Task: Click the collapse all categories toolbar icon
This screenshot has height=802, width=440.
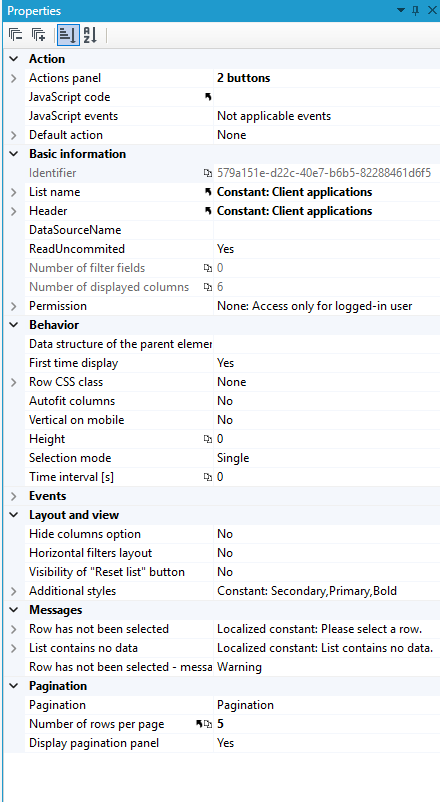Action: (x=16, y=35)
